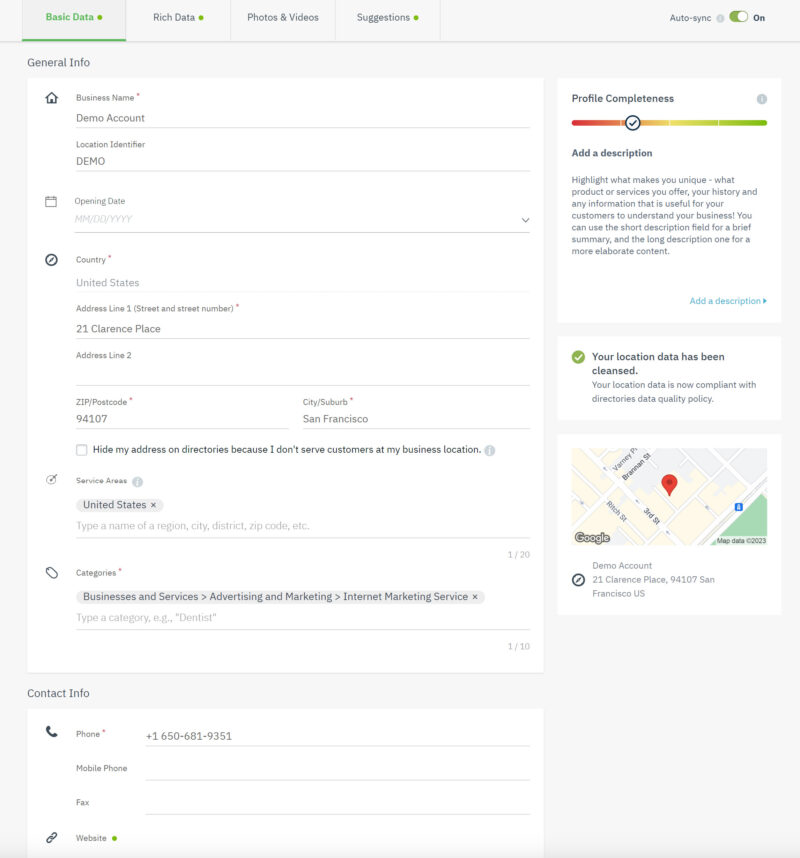Click the Profile Completeness progress marker

coord(632,123)
